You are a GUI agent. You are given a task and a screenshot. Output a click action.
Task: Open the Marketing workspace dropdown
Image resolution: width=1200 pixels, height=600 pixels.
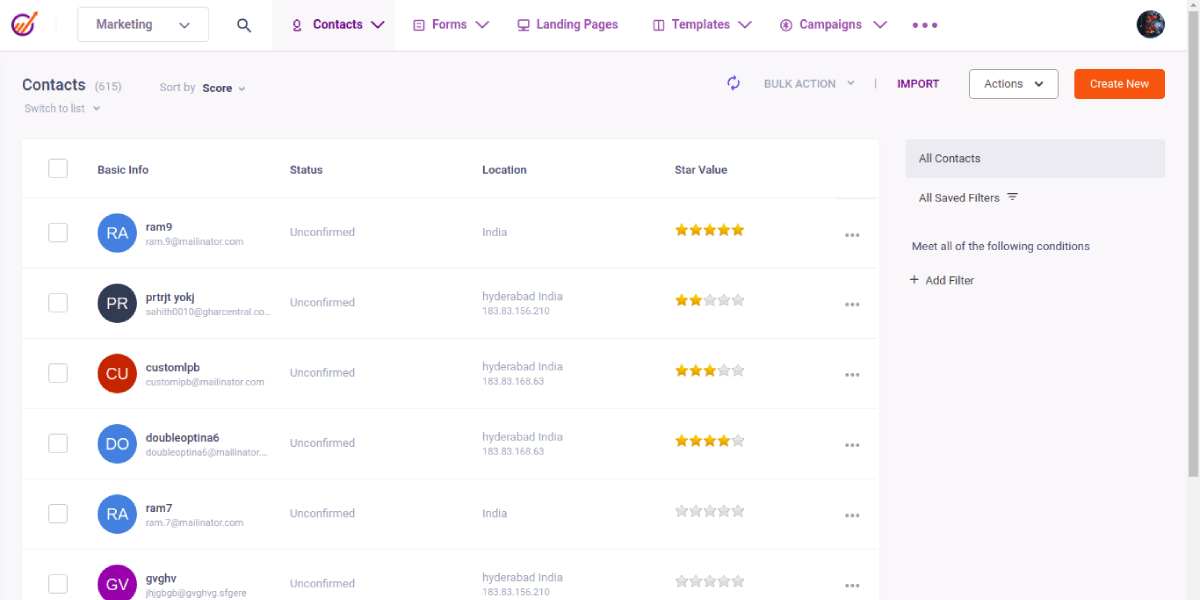[x=142, y=23]
